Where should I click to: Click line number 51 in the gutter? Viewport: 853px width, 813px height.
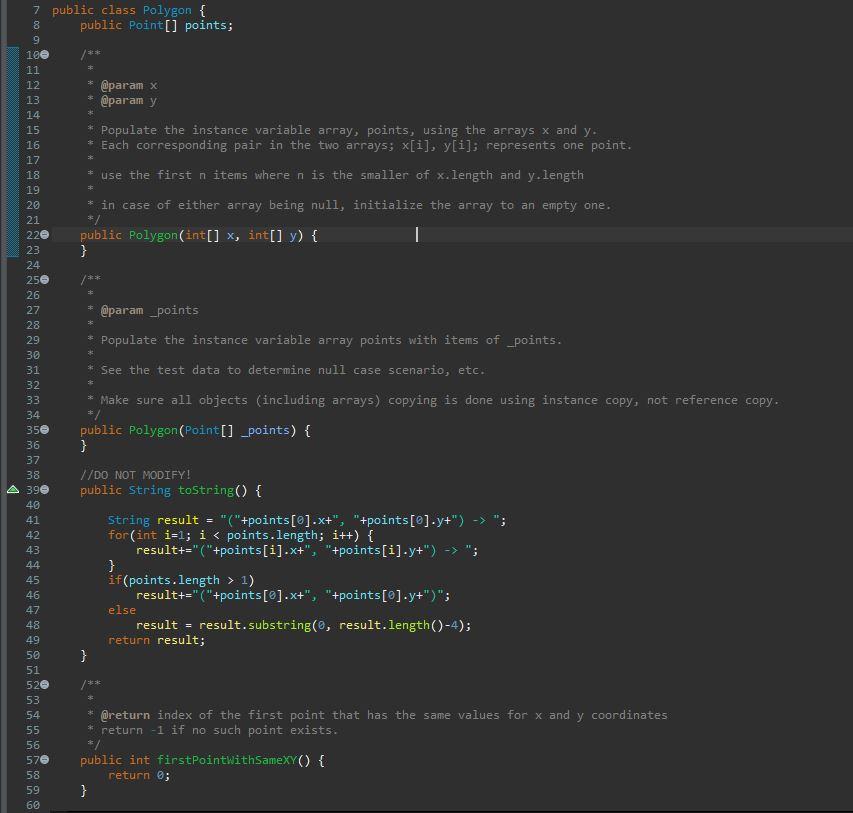(x=33, y=670)
